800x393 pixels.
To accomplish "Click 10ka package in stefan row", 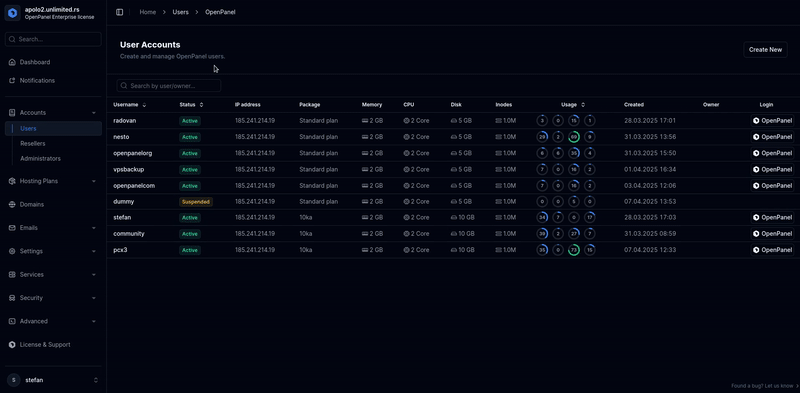I will point(306,217).
